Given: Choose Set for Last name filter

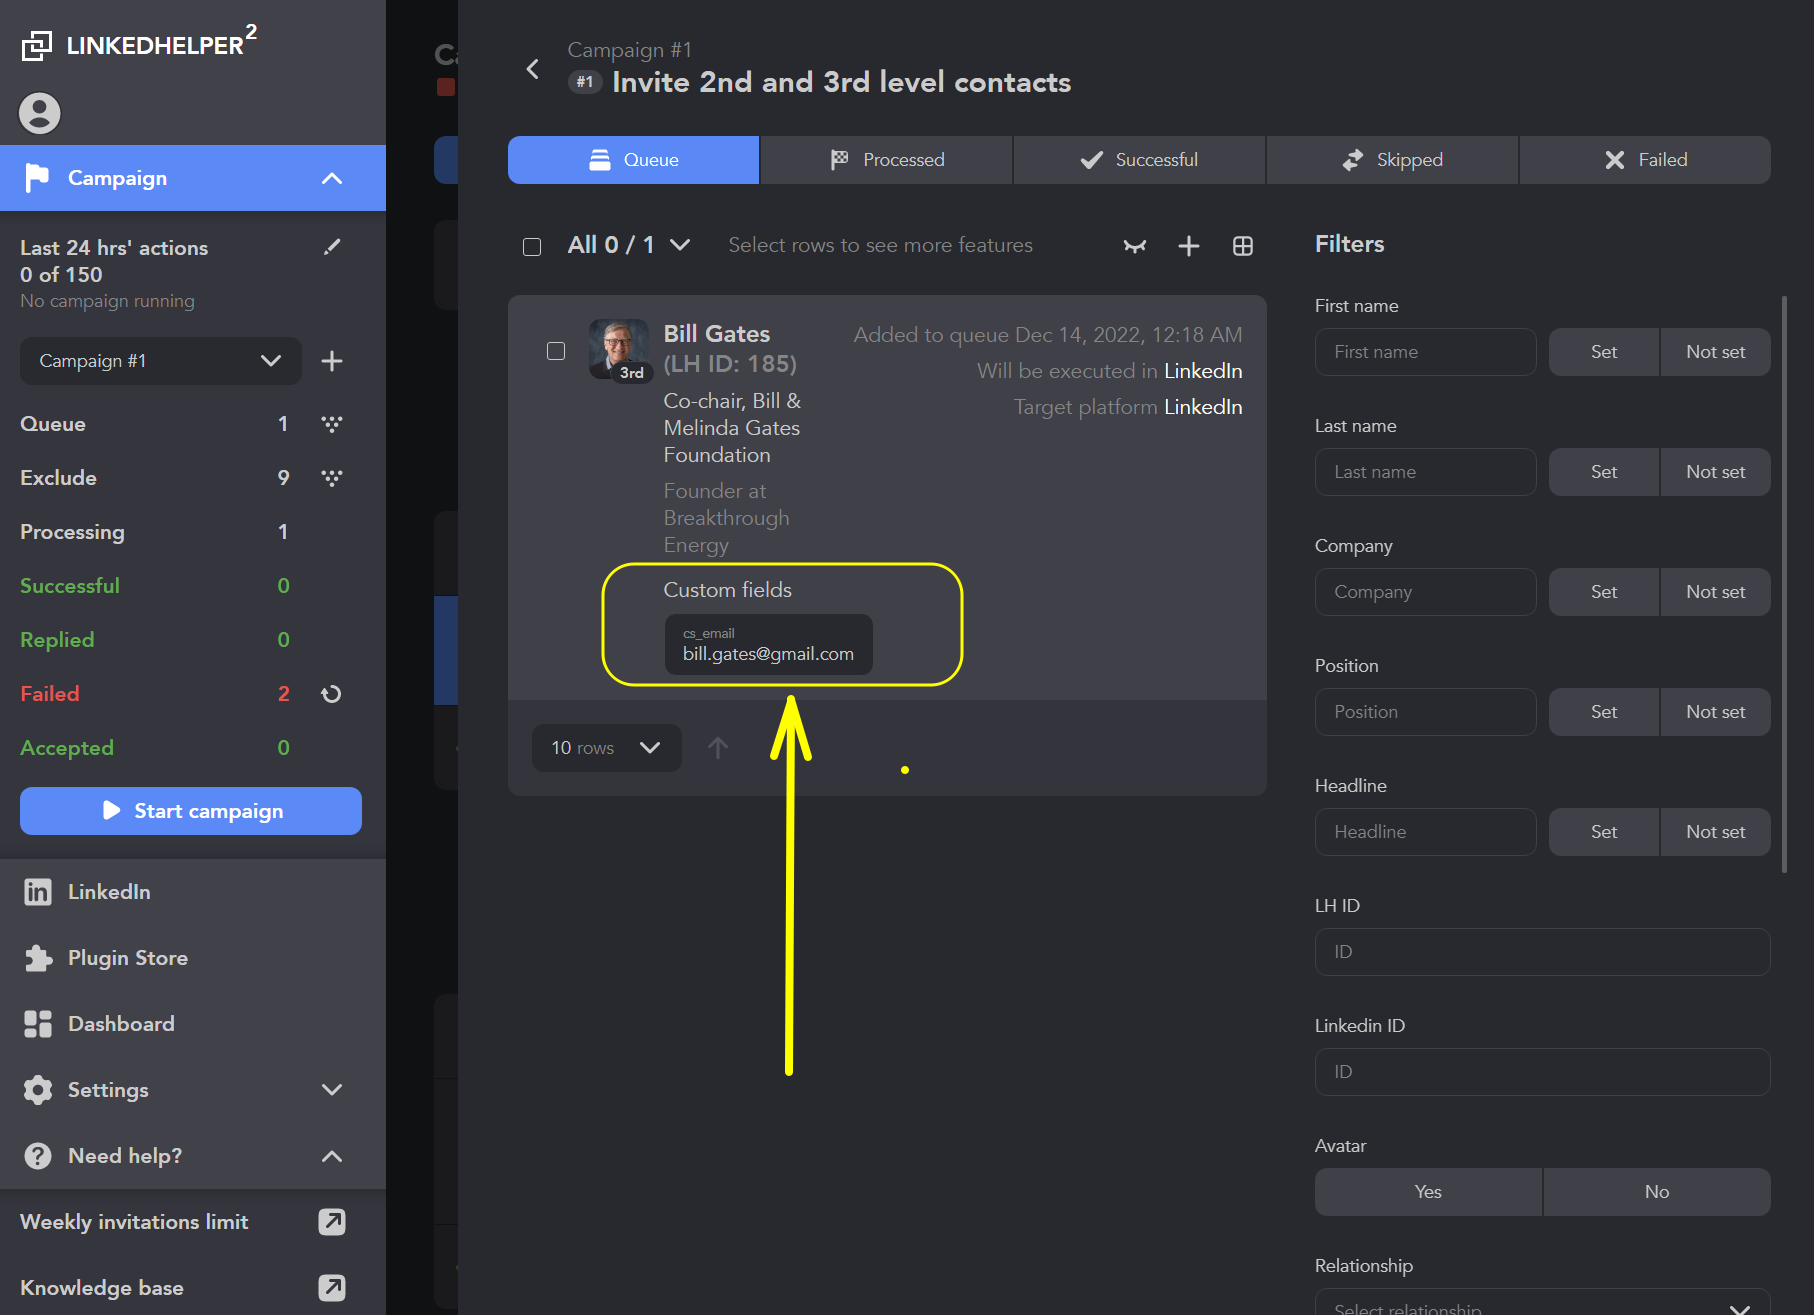Looking at the screenshot, I should [1604, 472].
